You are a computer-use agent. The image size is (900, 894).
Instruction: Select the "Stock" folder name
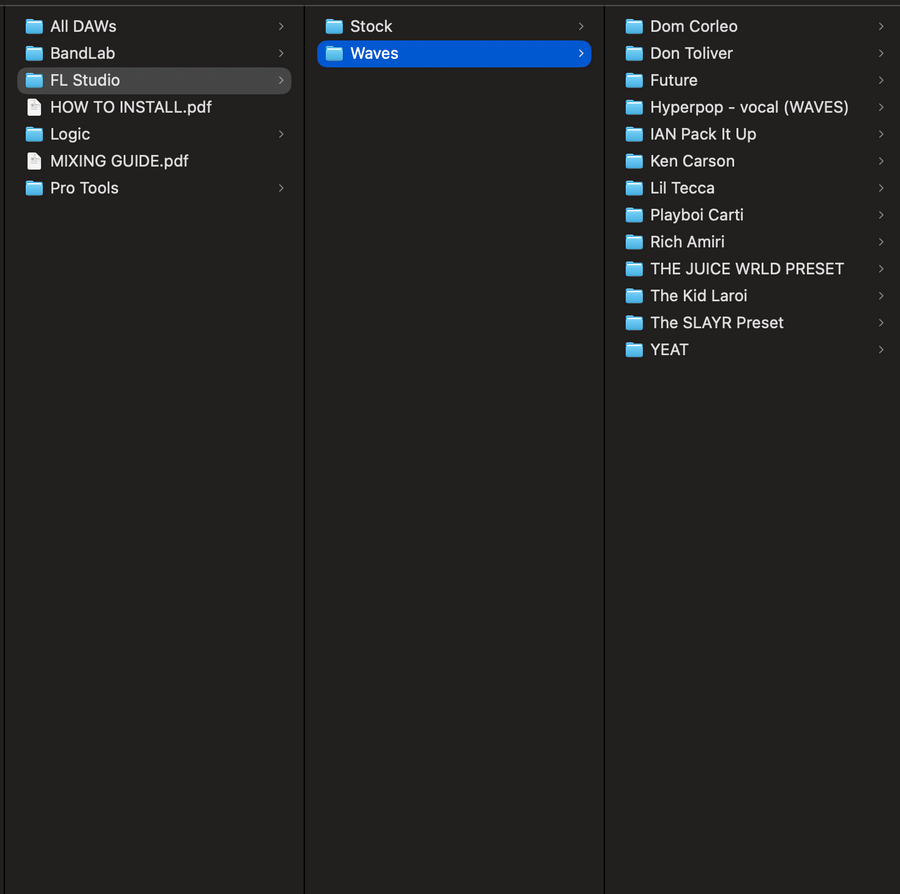coord(371,26)
